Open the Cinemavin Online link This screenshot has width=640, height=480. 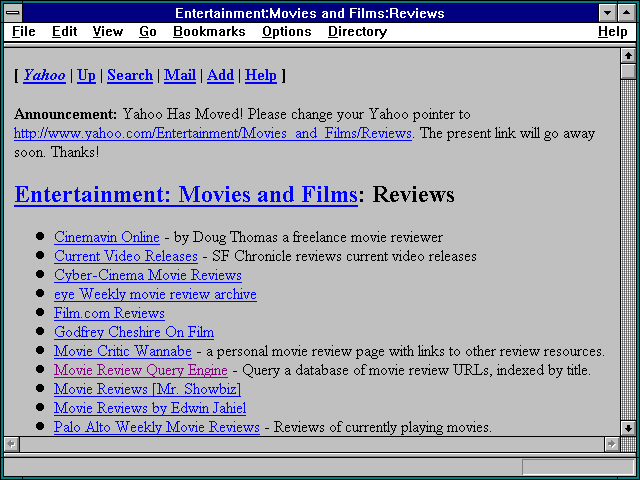[x=107, y=237]
